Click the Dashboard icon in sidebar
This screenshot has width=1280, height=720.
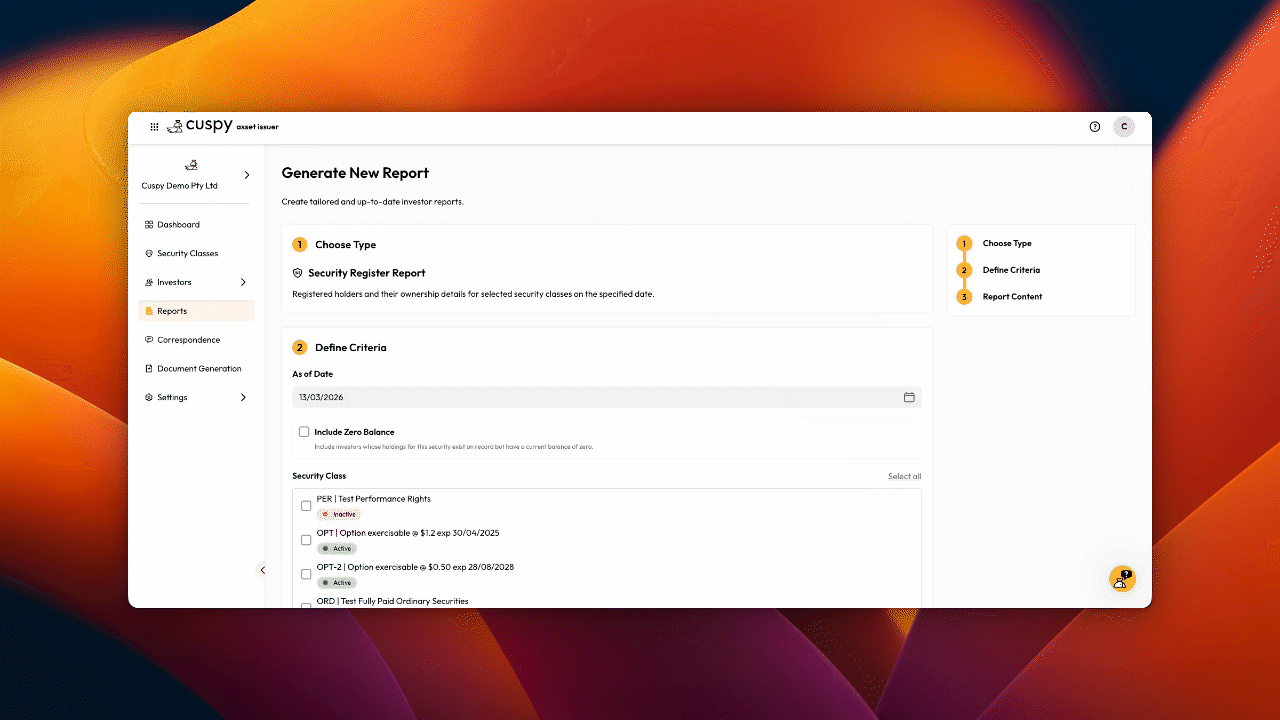click(149, 225)
